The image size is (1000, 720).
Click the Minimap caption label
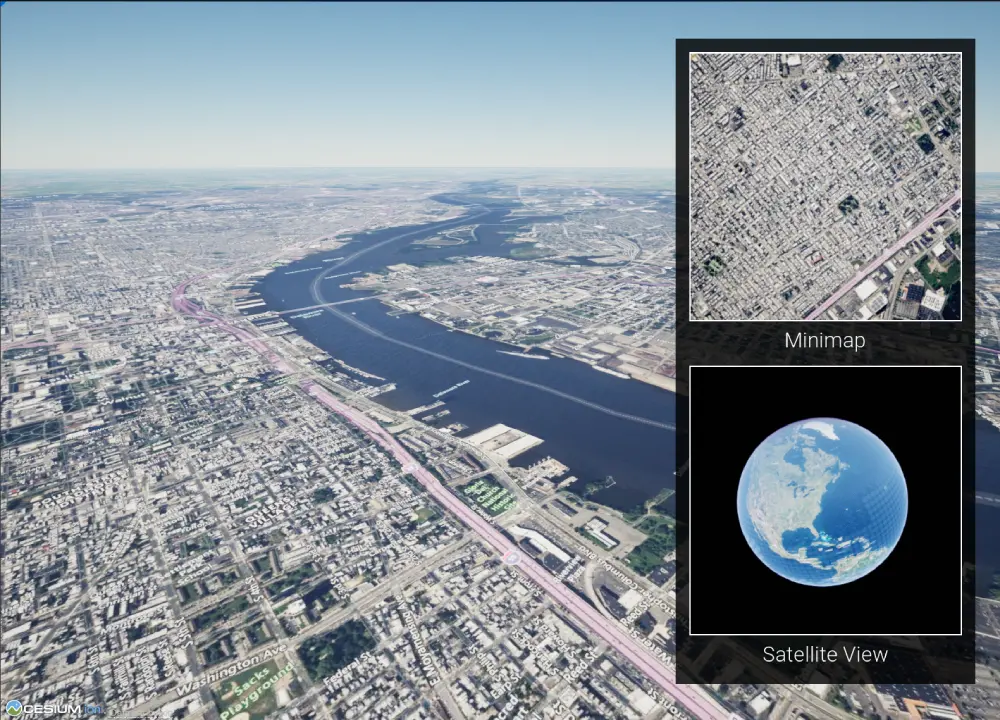pos(825,340)
